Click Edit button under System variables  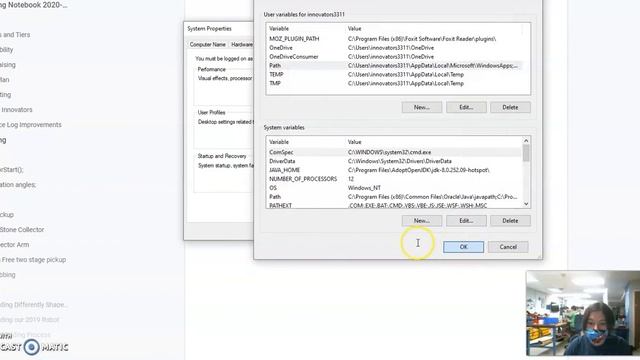466,220
